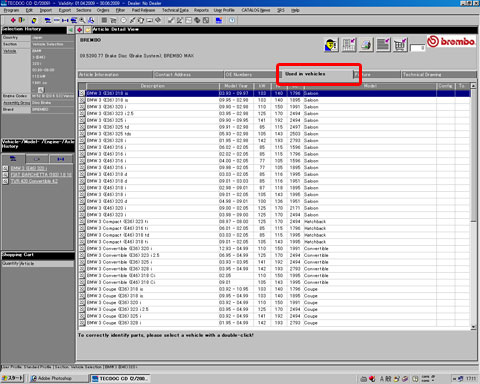Select the highlighted BMW 3 (E36) 318 is row
480x384 pixels.
pos(274,94)
